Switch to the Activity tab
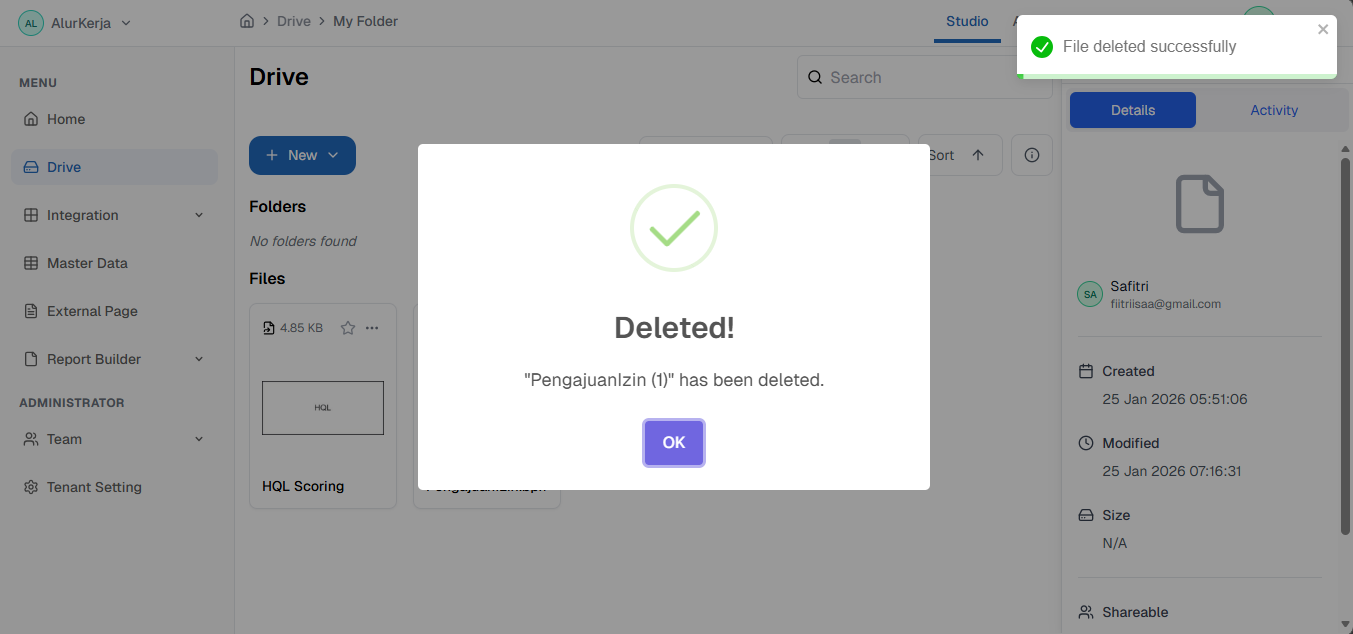This screenshot has width=1353, height=634. 1273,110
